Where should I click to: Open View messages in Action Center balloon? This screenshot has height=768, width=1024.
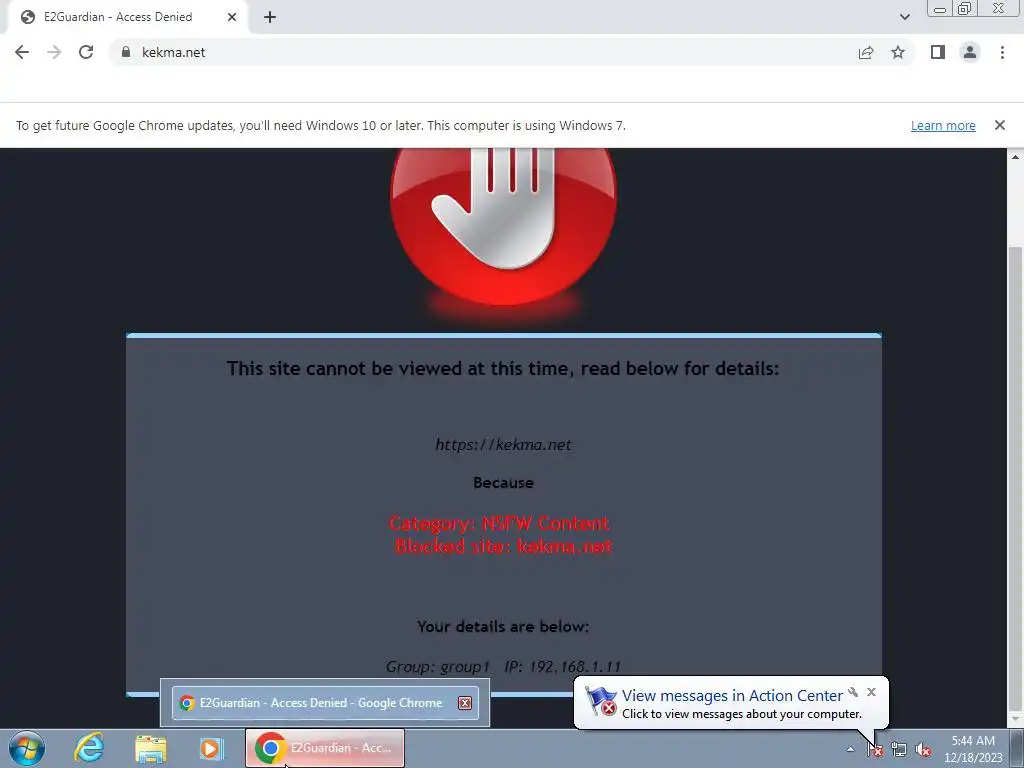pos(731,696)
